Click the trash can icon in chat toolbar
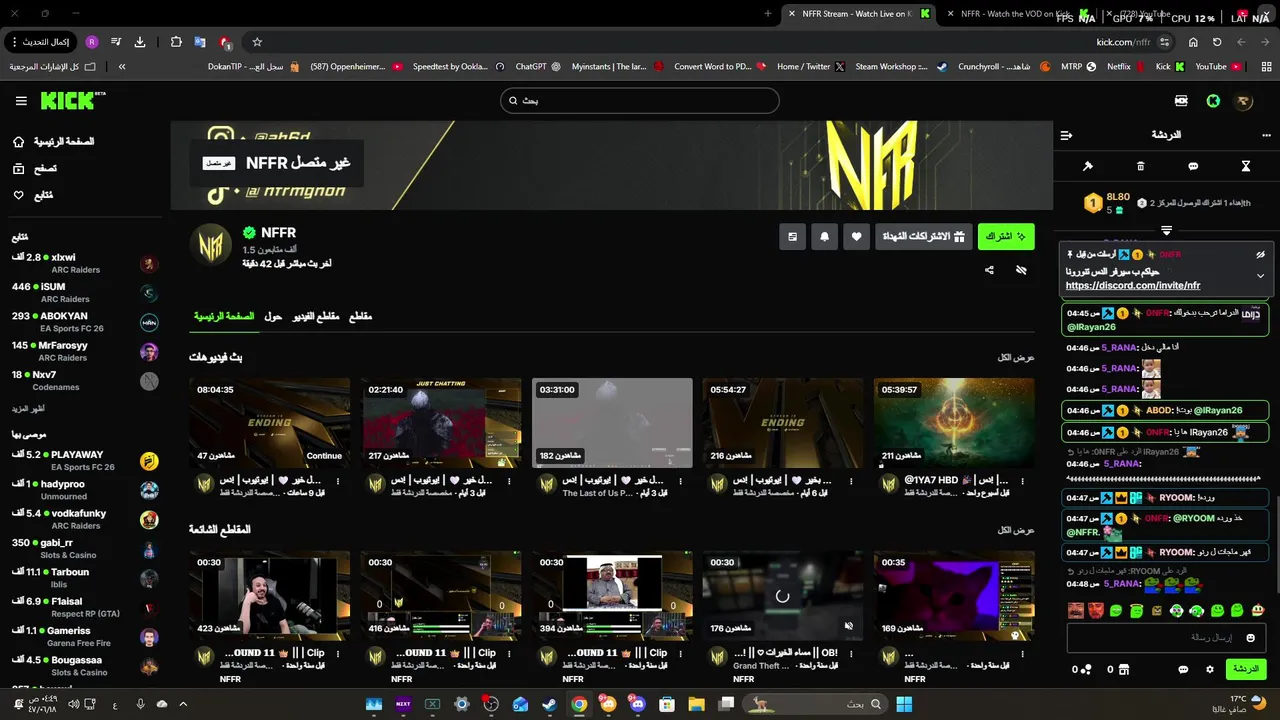 [1140, 166]
